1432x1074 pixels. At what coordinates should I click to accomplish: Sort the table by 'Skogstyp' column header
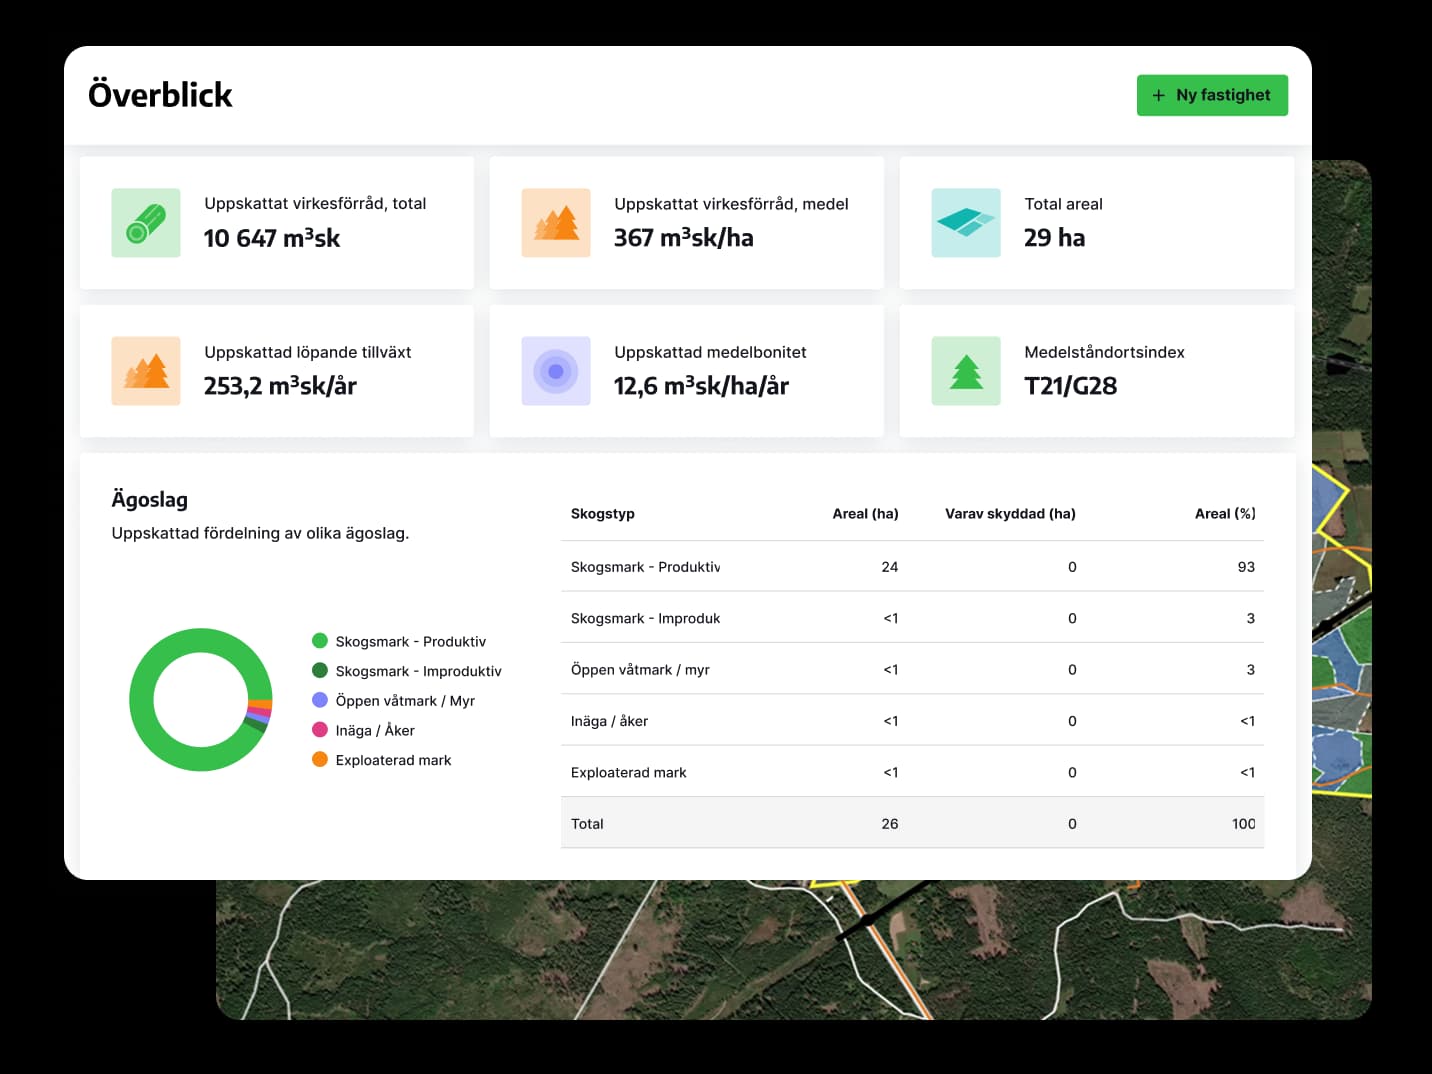click(602, 513)
